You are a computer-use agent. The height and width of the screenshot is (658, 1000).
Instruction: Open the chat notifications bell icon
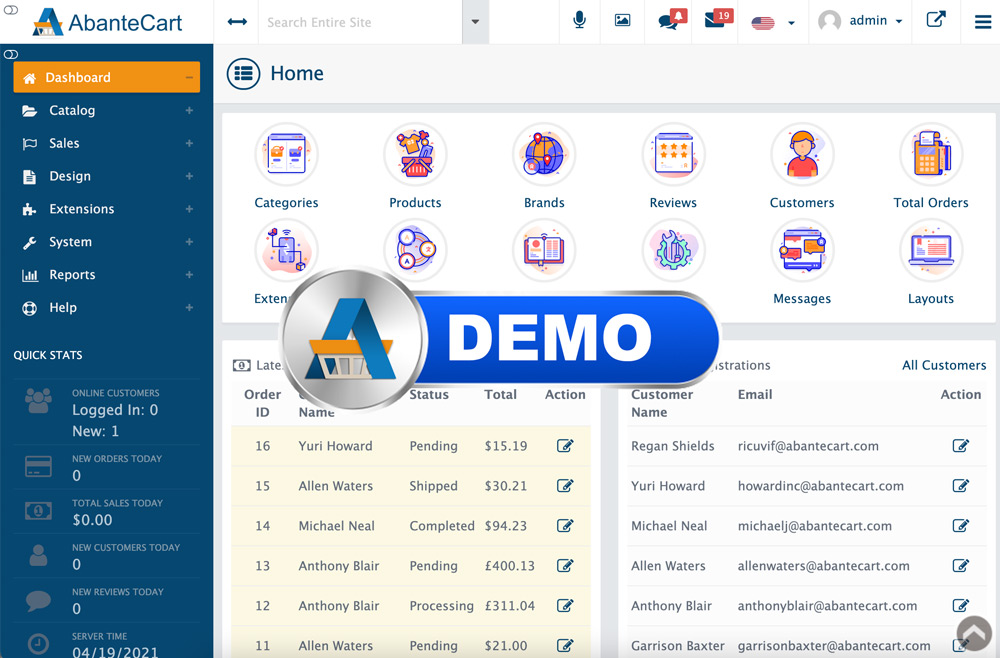(x=672, y=19)
